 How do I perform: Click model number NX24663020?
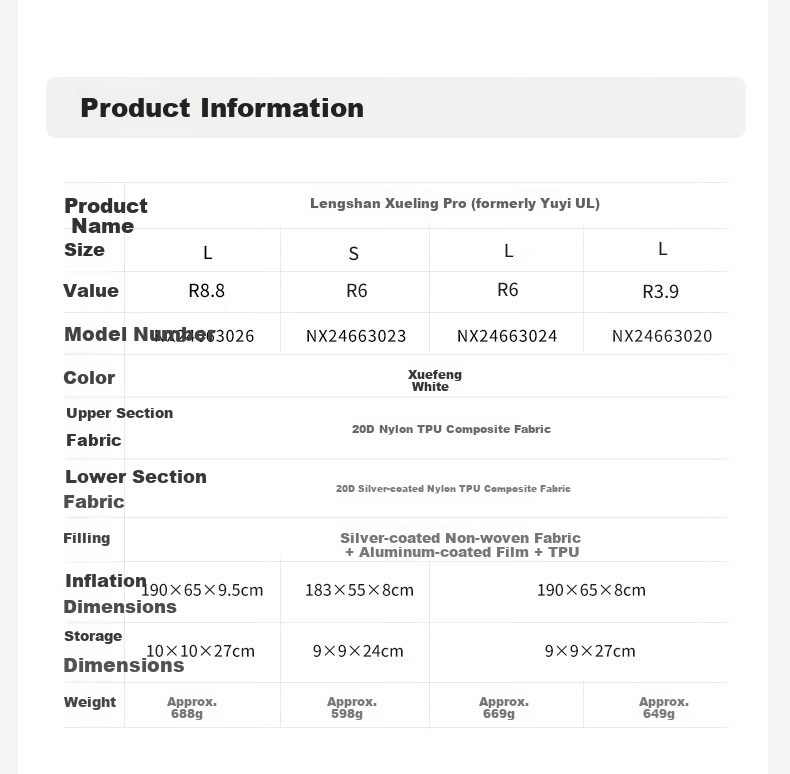click(x=662, y=336)
